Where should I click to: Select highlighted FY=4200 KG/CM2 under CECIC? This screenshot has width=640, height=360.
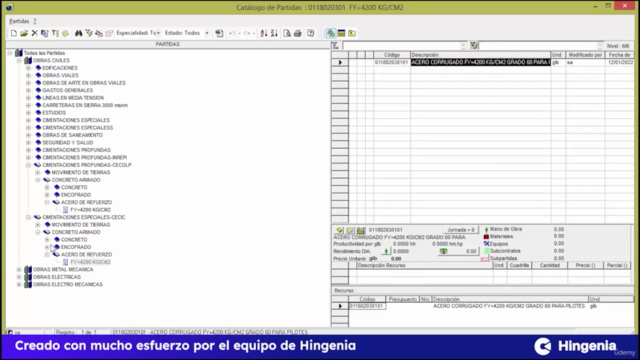pos(90,262)
